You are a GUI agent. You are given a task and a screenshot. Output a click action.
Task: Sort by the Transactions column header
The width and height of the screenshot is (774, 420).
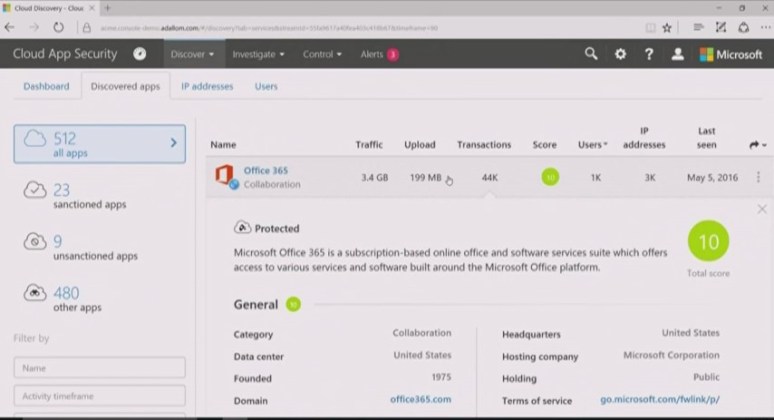(484, 145)
